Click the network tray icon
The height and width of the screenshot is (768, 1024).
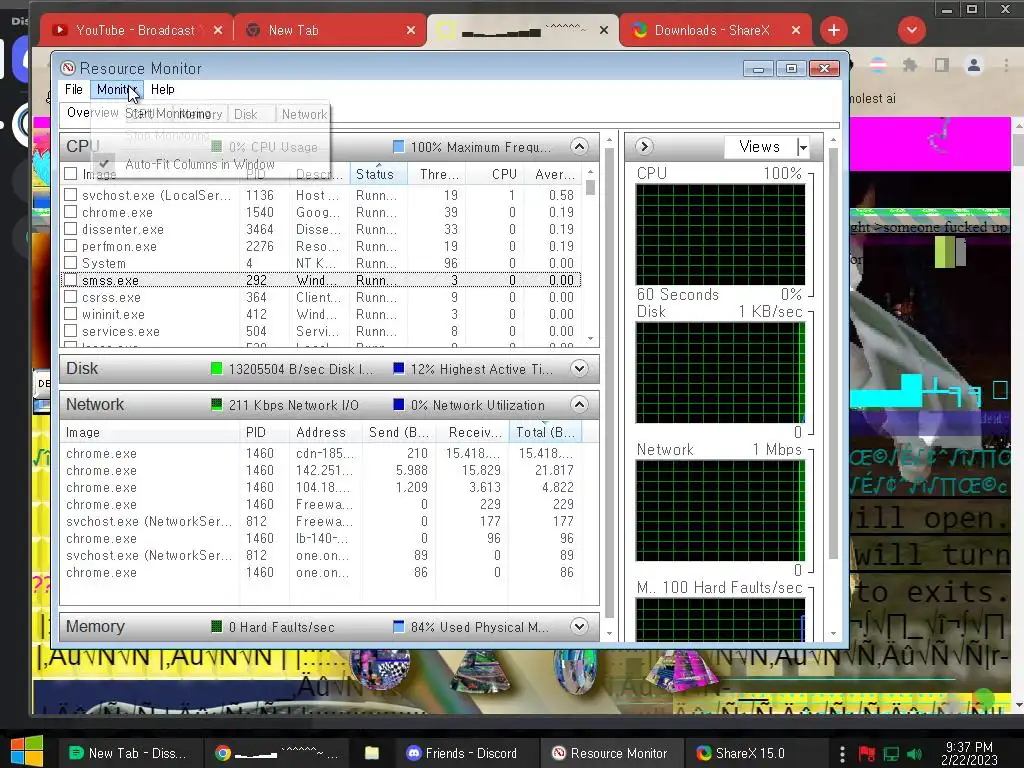[891, 754]
